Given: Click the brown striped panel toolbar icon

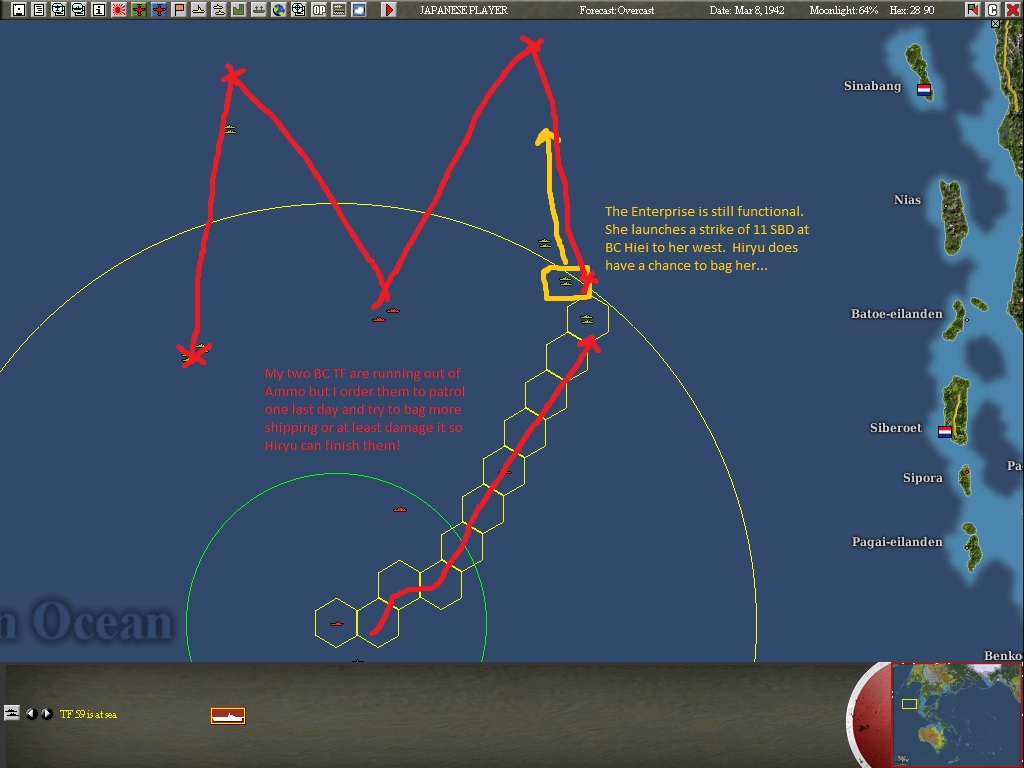Looking at the screenshot, I should click(338, 10).
